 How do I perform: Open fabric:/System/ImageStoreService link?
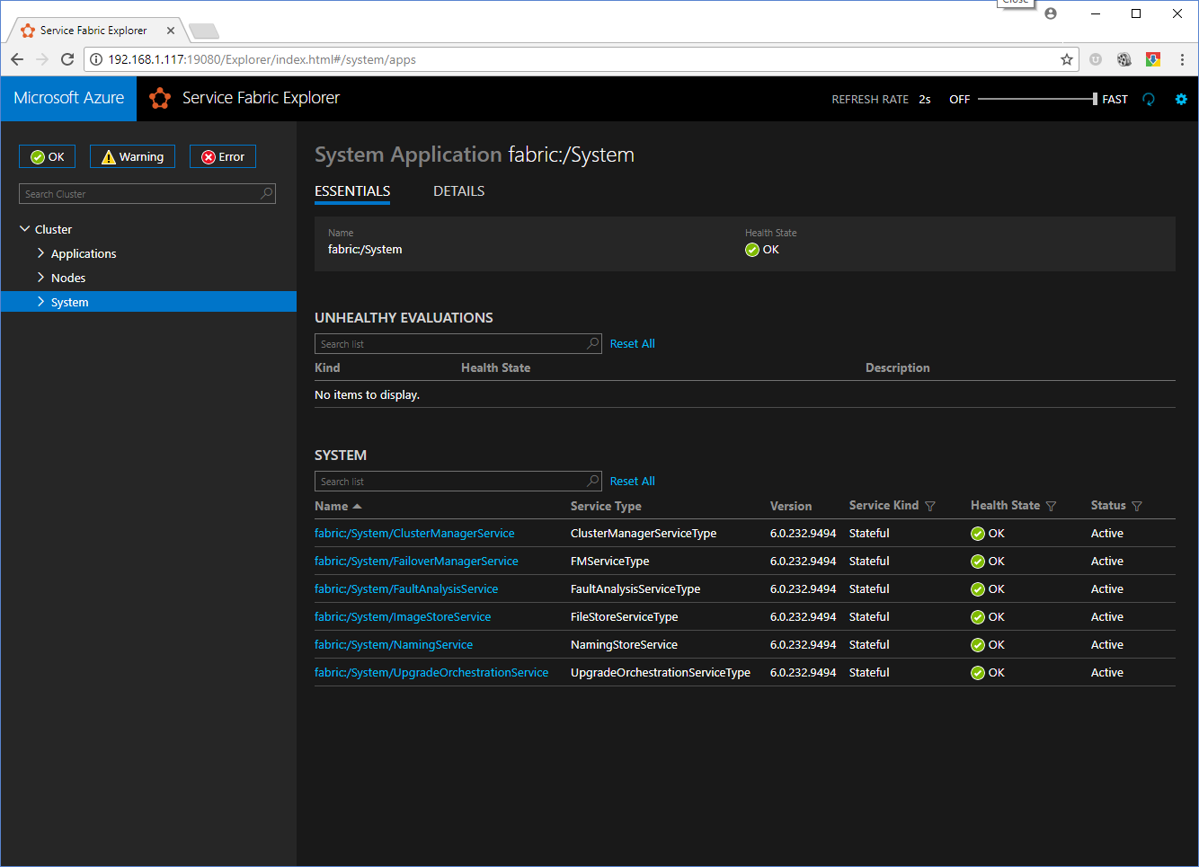tap(402, 616)
